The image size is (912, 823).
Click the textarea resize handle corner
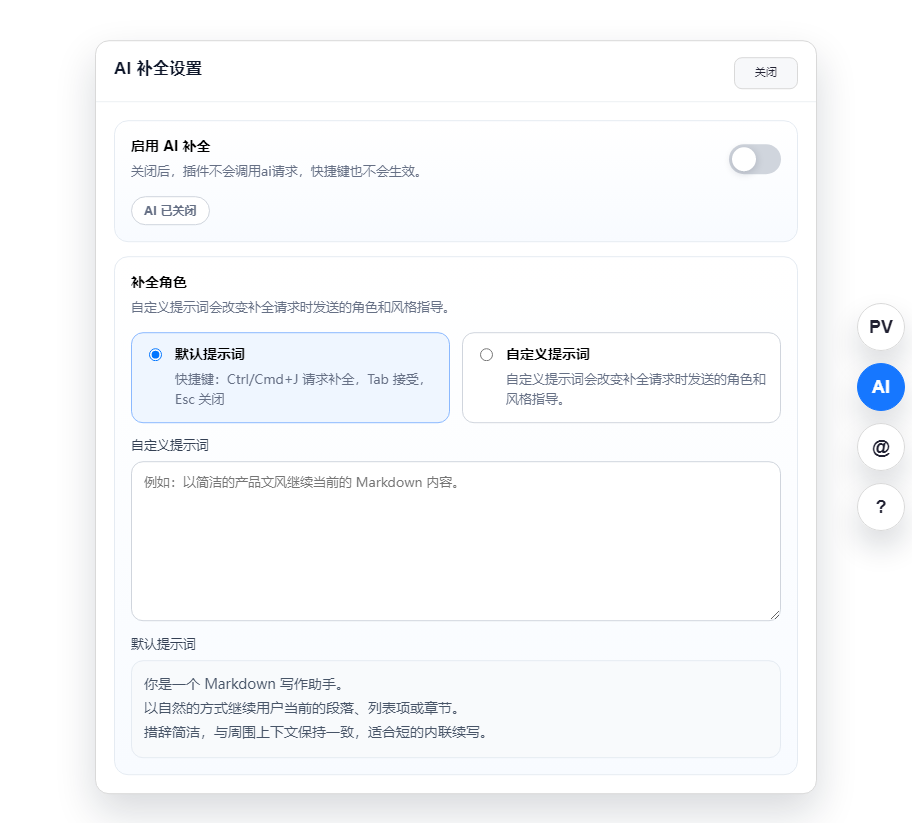[774, 614]
